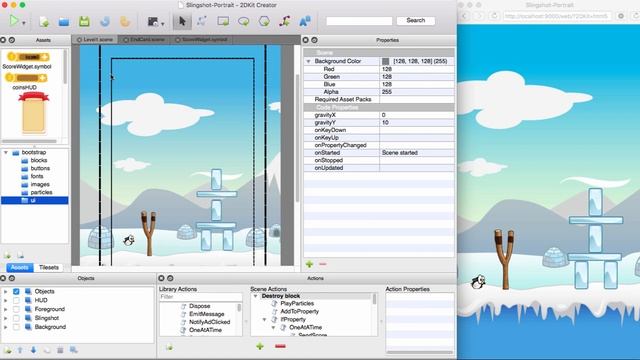Select the fonts folder
640x360 pixels.
click(x=37, y=176)
